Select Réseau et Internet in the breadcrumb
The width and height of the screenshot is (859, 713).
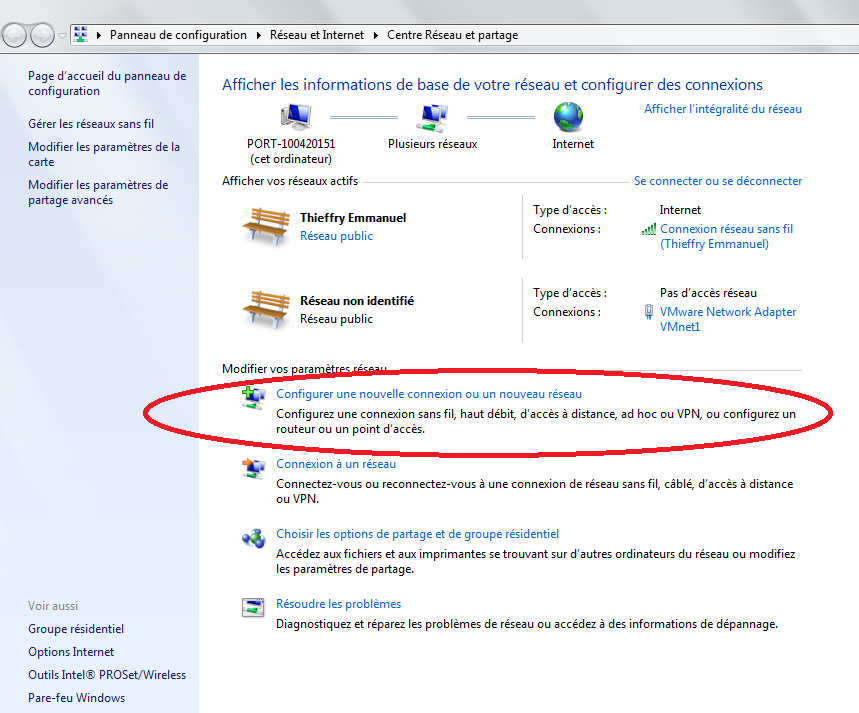click(316, 35)
